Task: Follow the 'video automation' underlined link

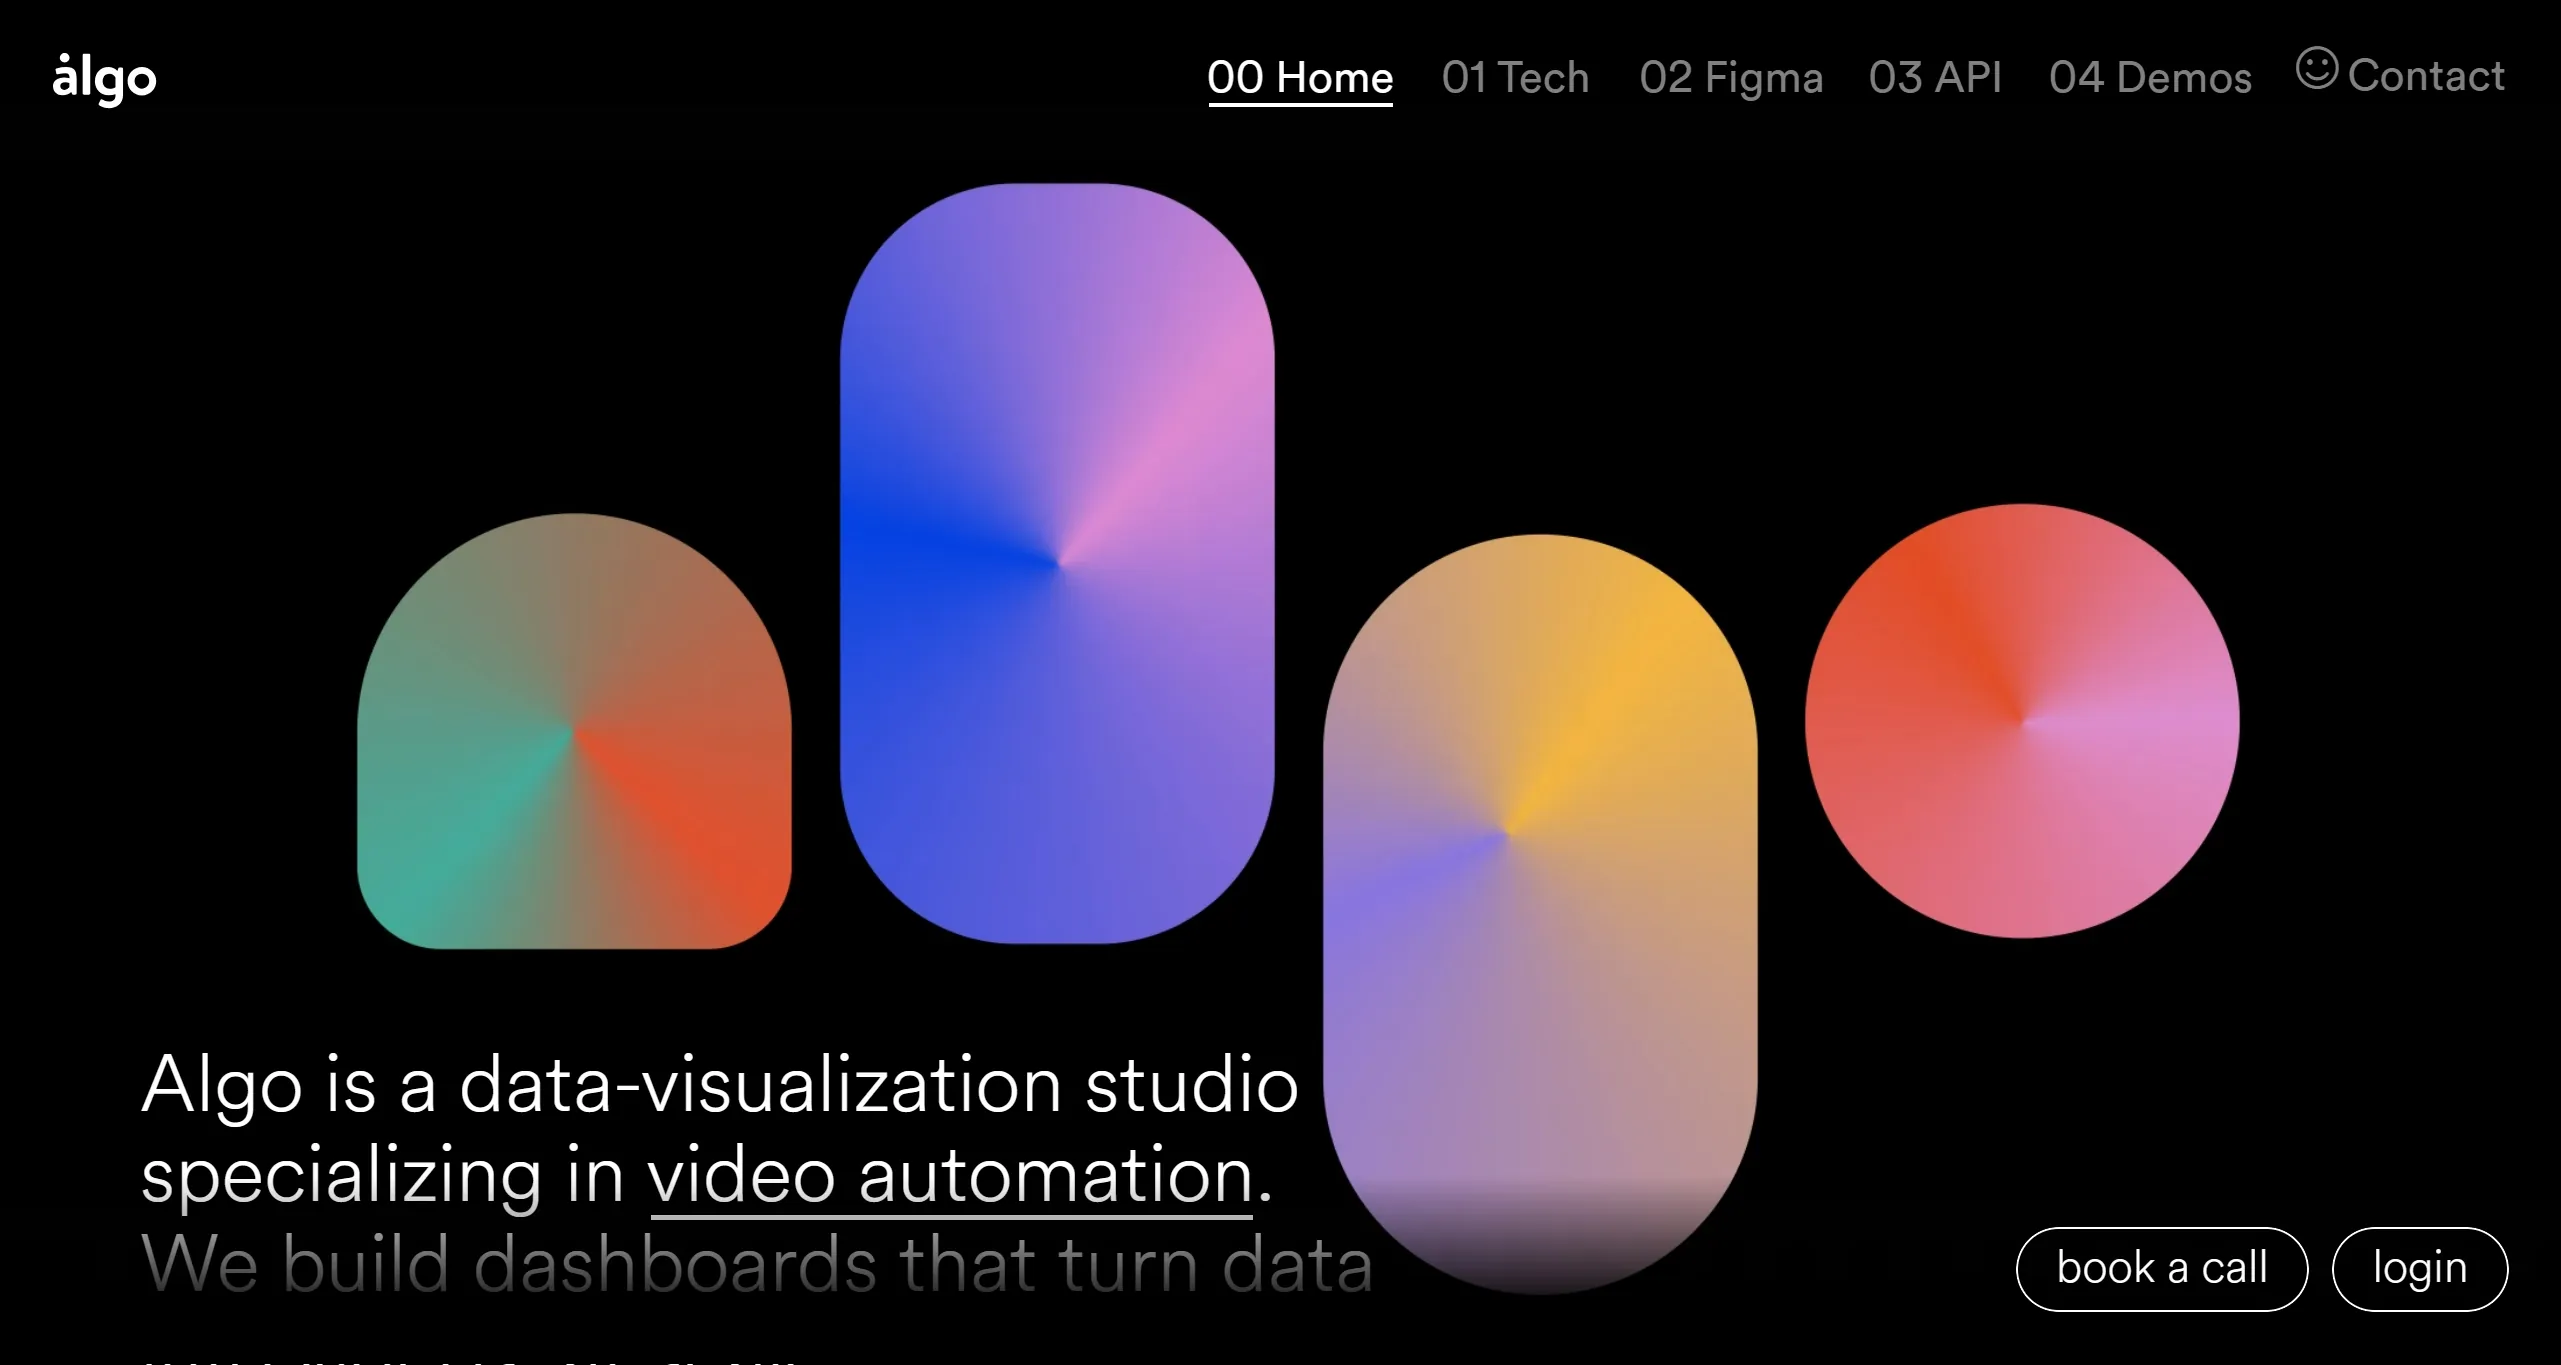Action: click(x=950, y=1176)
